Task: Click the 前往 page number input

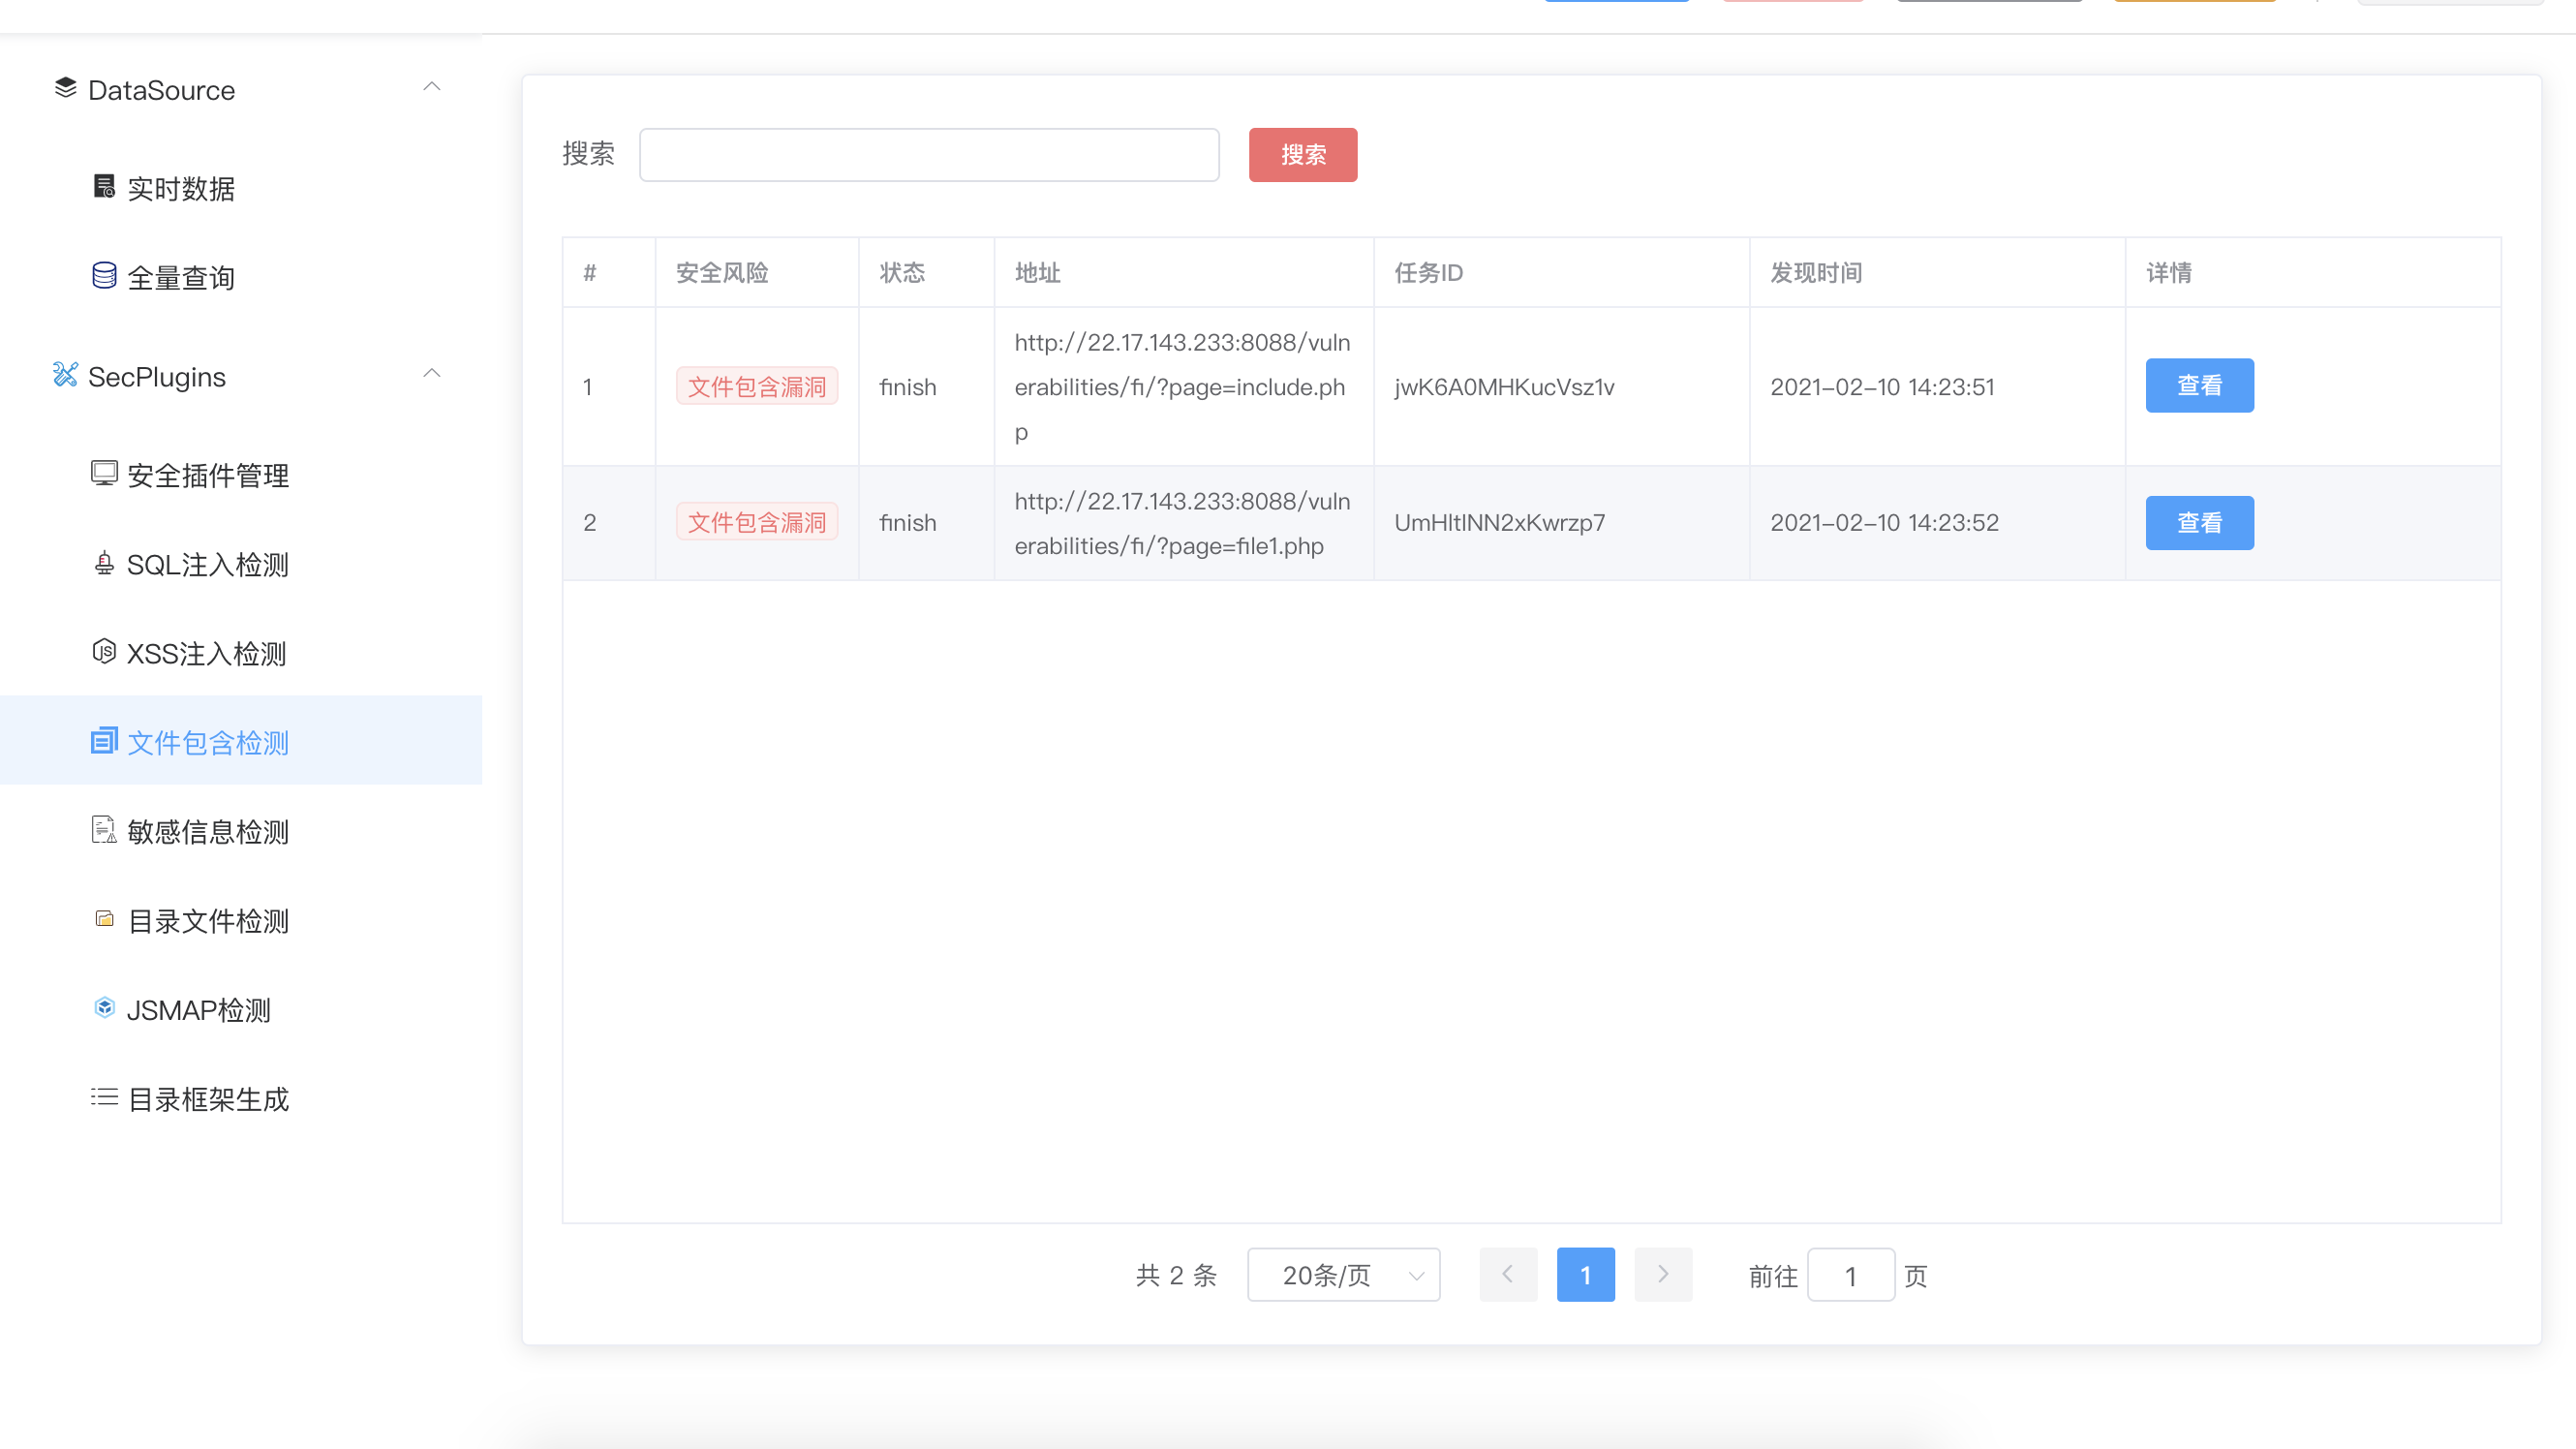Action: (x=1850, y=1276)
